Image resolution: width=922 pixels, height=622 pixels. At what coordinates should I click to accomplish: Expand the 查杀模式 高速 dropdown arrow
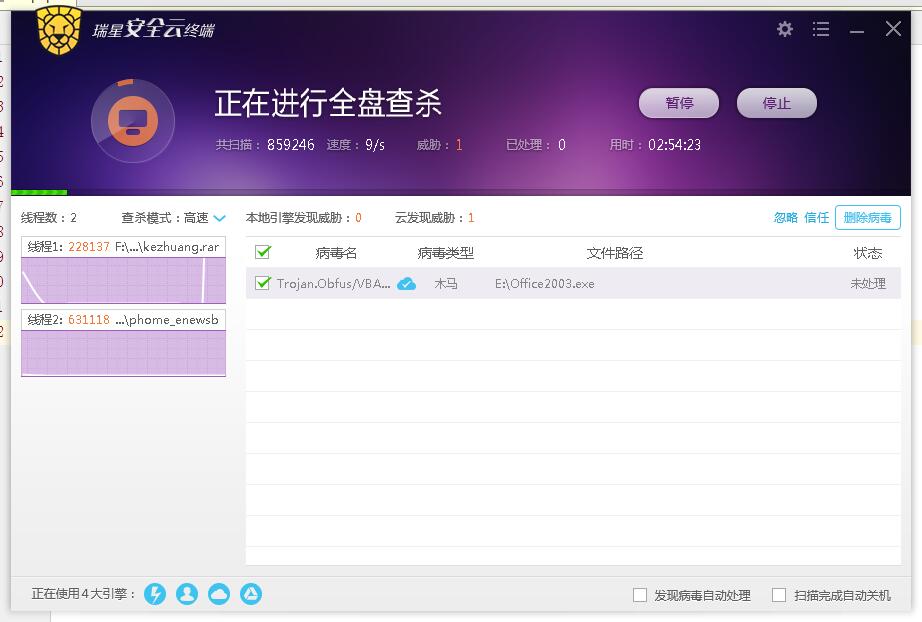(219, 218)
